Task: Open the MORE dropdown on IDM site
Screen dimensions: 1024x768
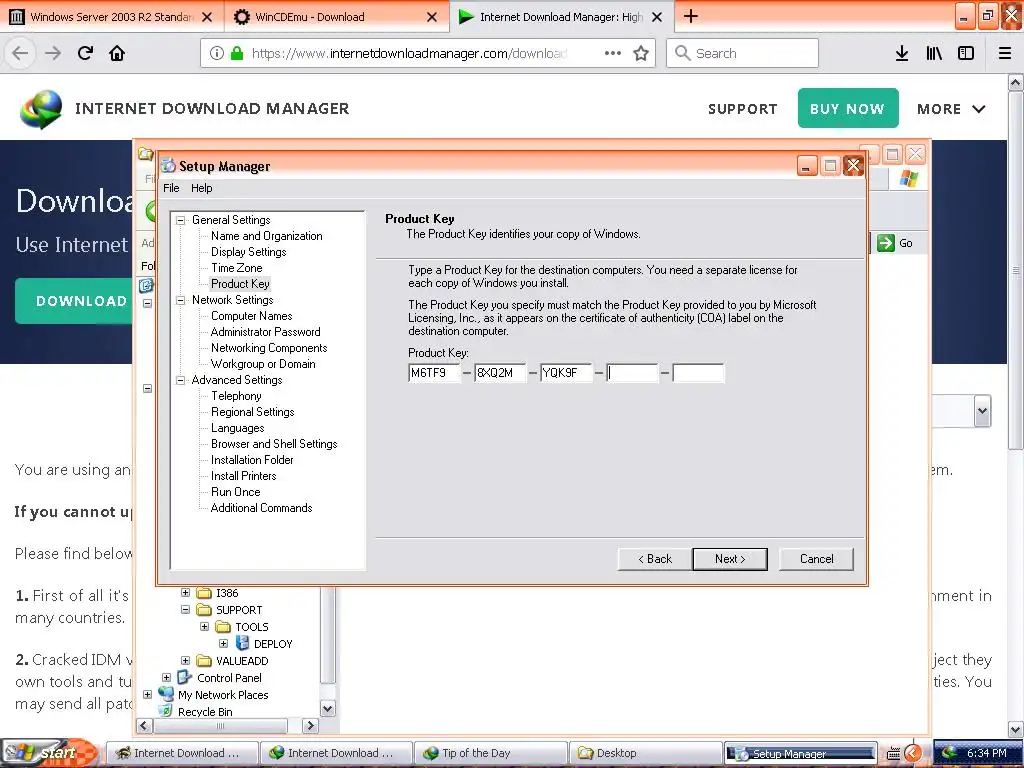Action: coord(951,109)
